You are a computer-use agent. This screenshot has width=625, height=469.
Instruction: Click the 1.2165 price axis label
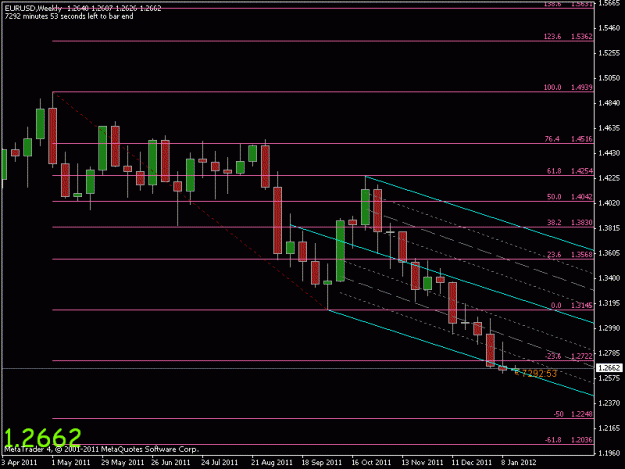tap(609, 428)
